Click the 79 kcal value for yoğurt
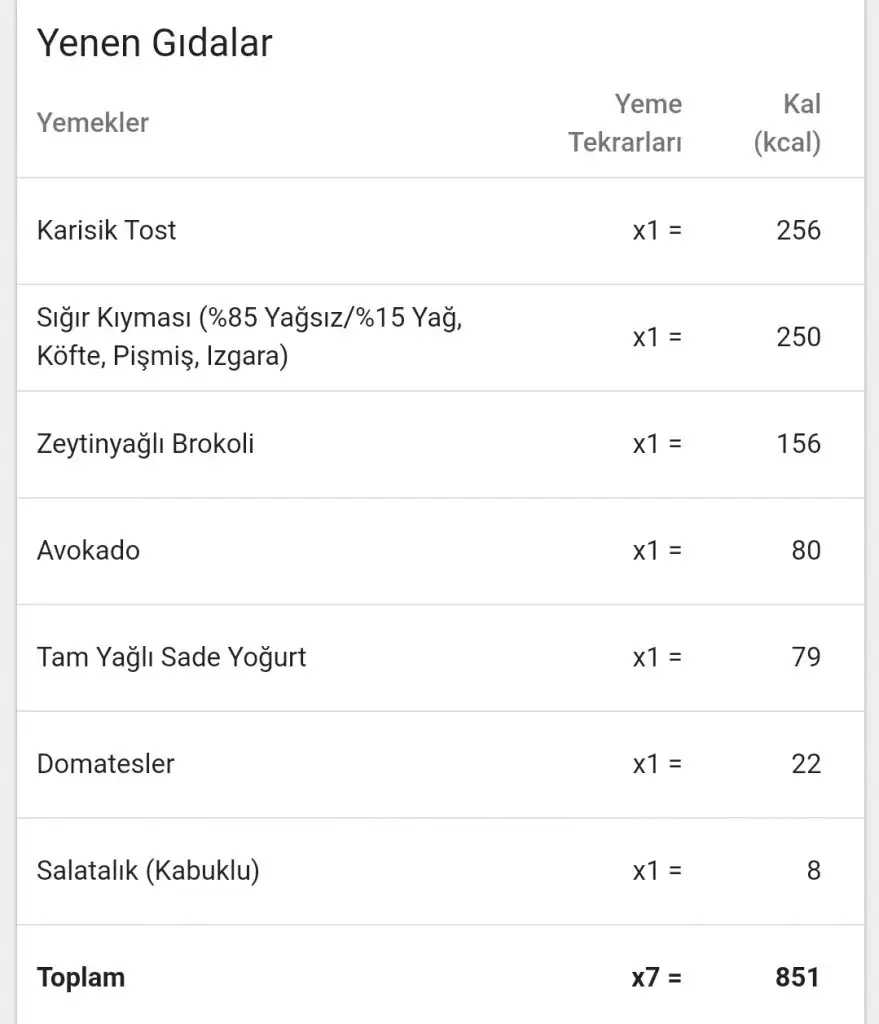Viewport: 879px width, 1024px height. coord(805,657)
